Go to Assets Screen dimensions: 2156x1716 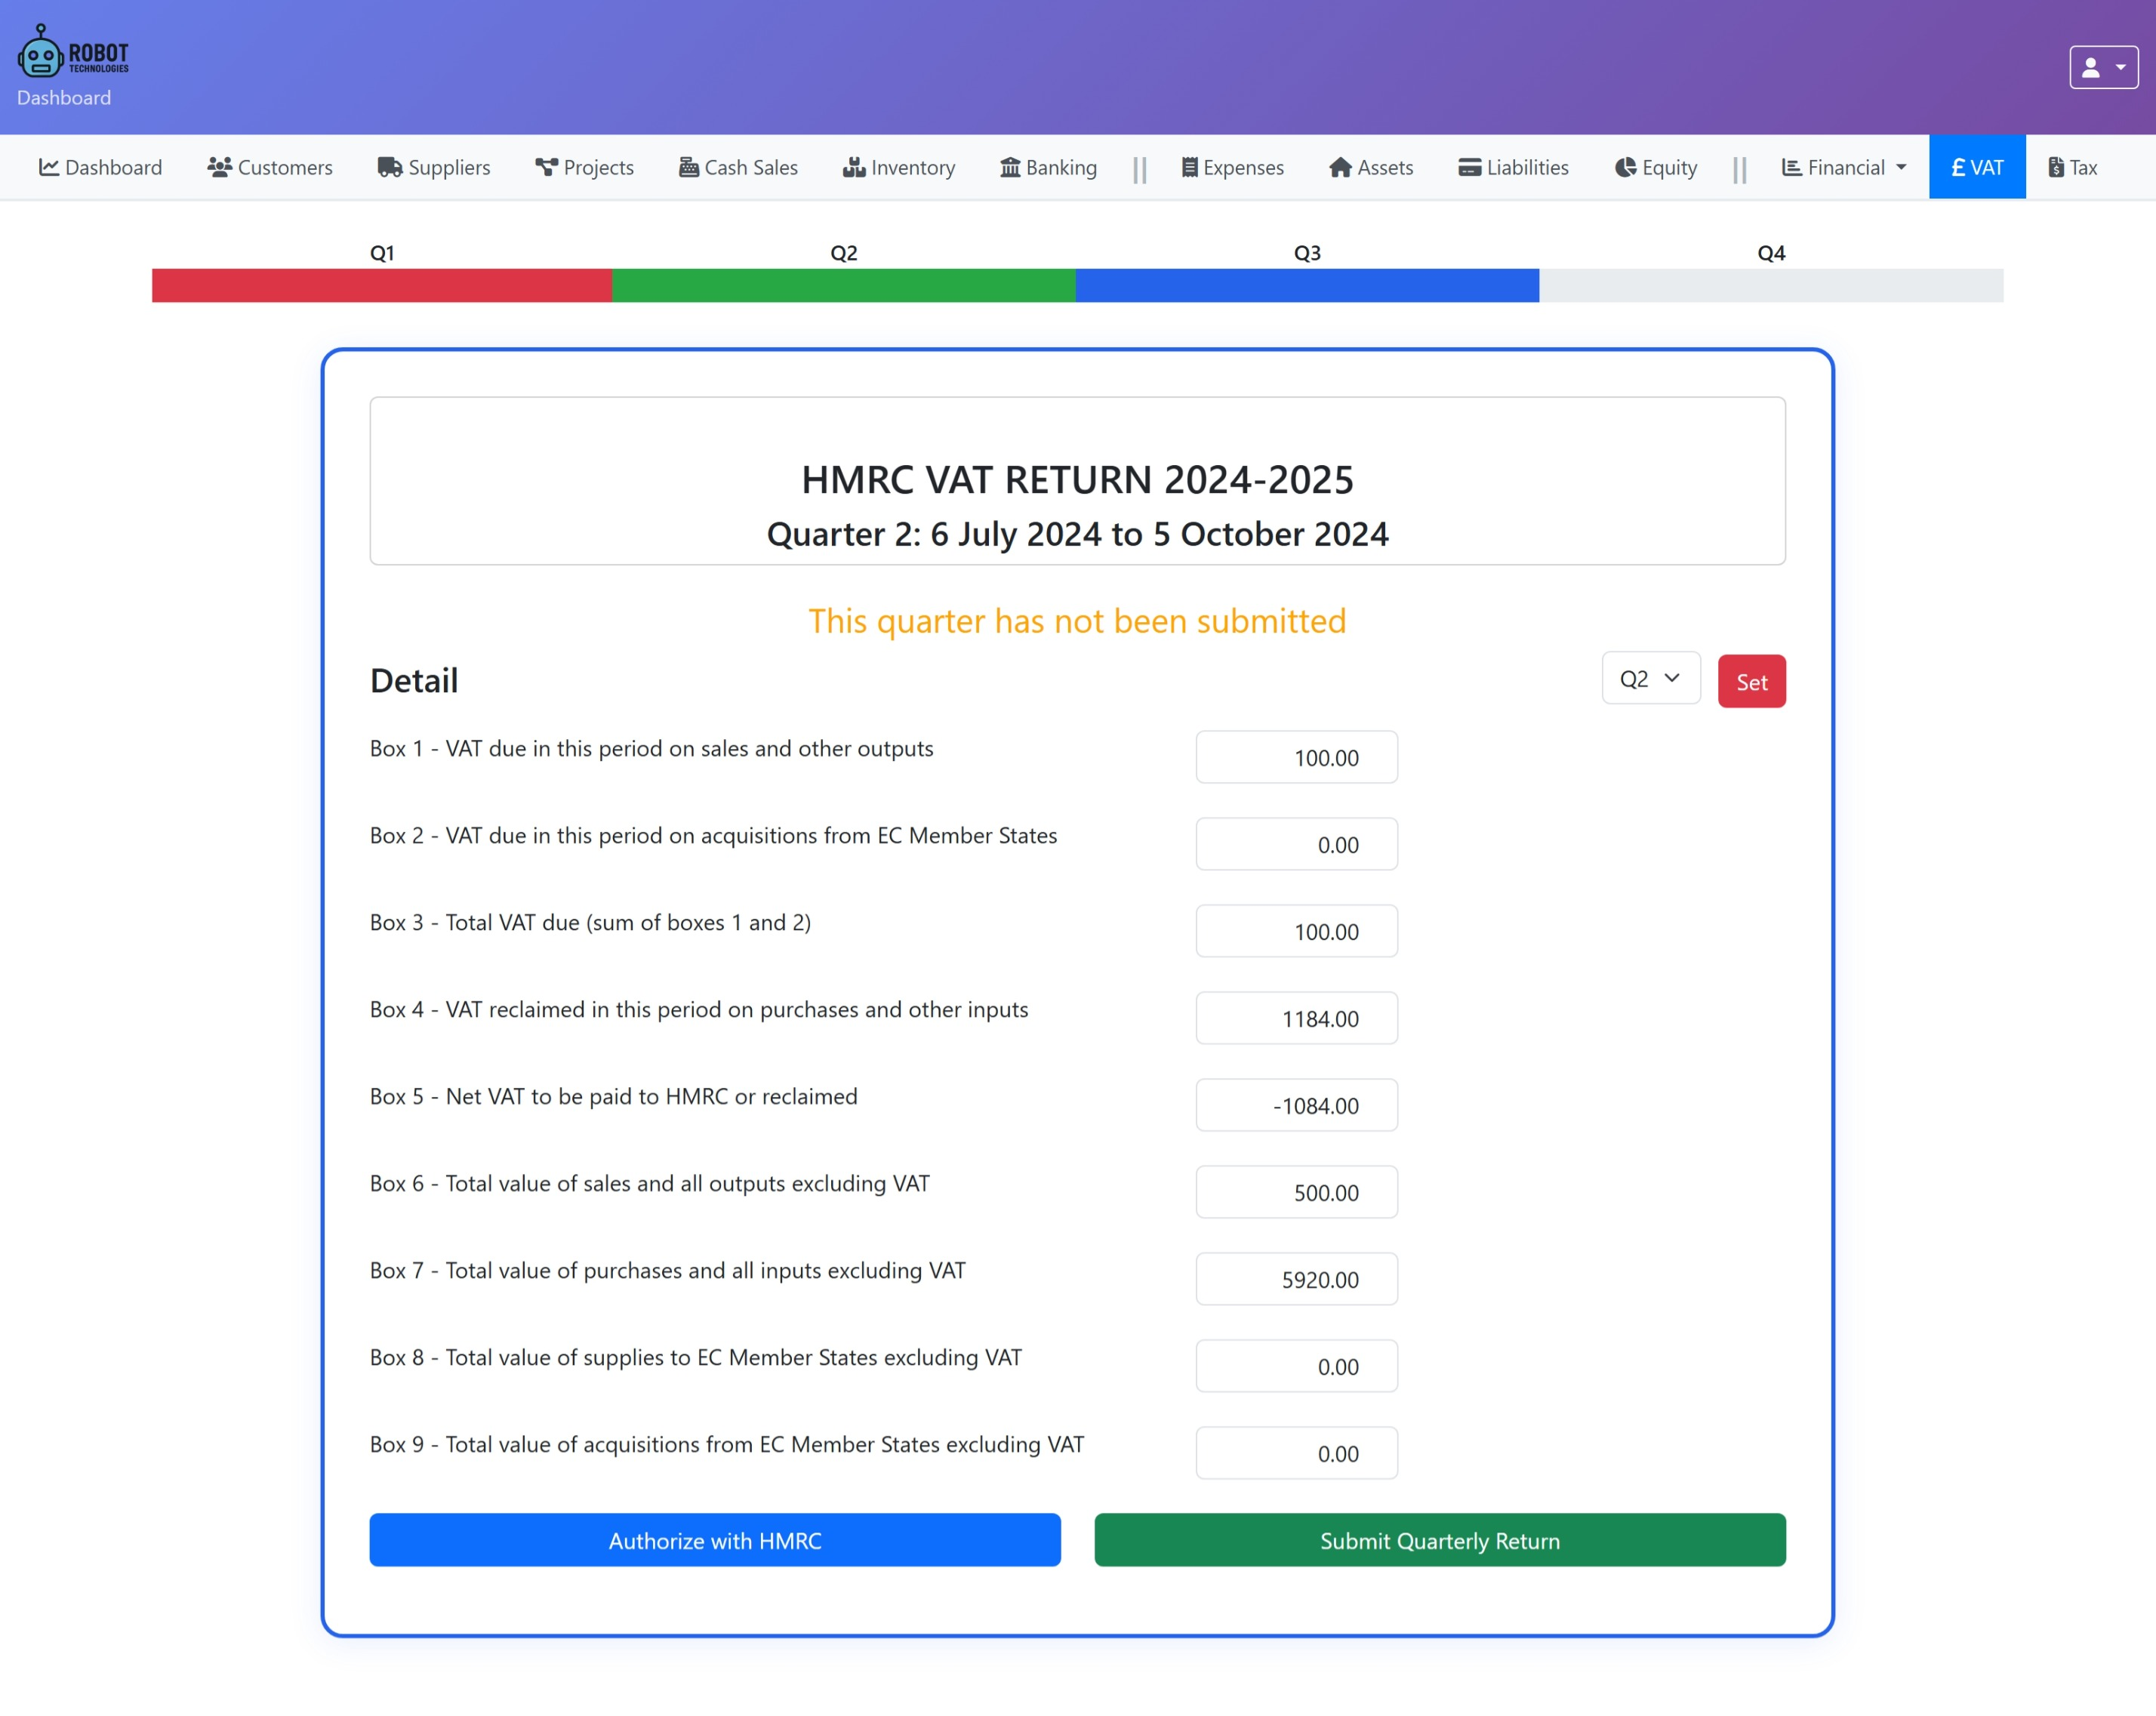(1371, 167)
